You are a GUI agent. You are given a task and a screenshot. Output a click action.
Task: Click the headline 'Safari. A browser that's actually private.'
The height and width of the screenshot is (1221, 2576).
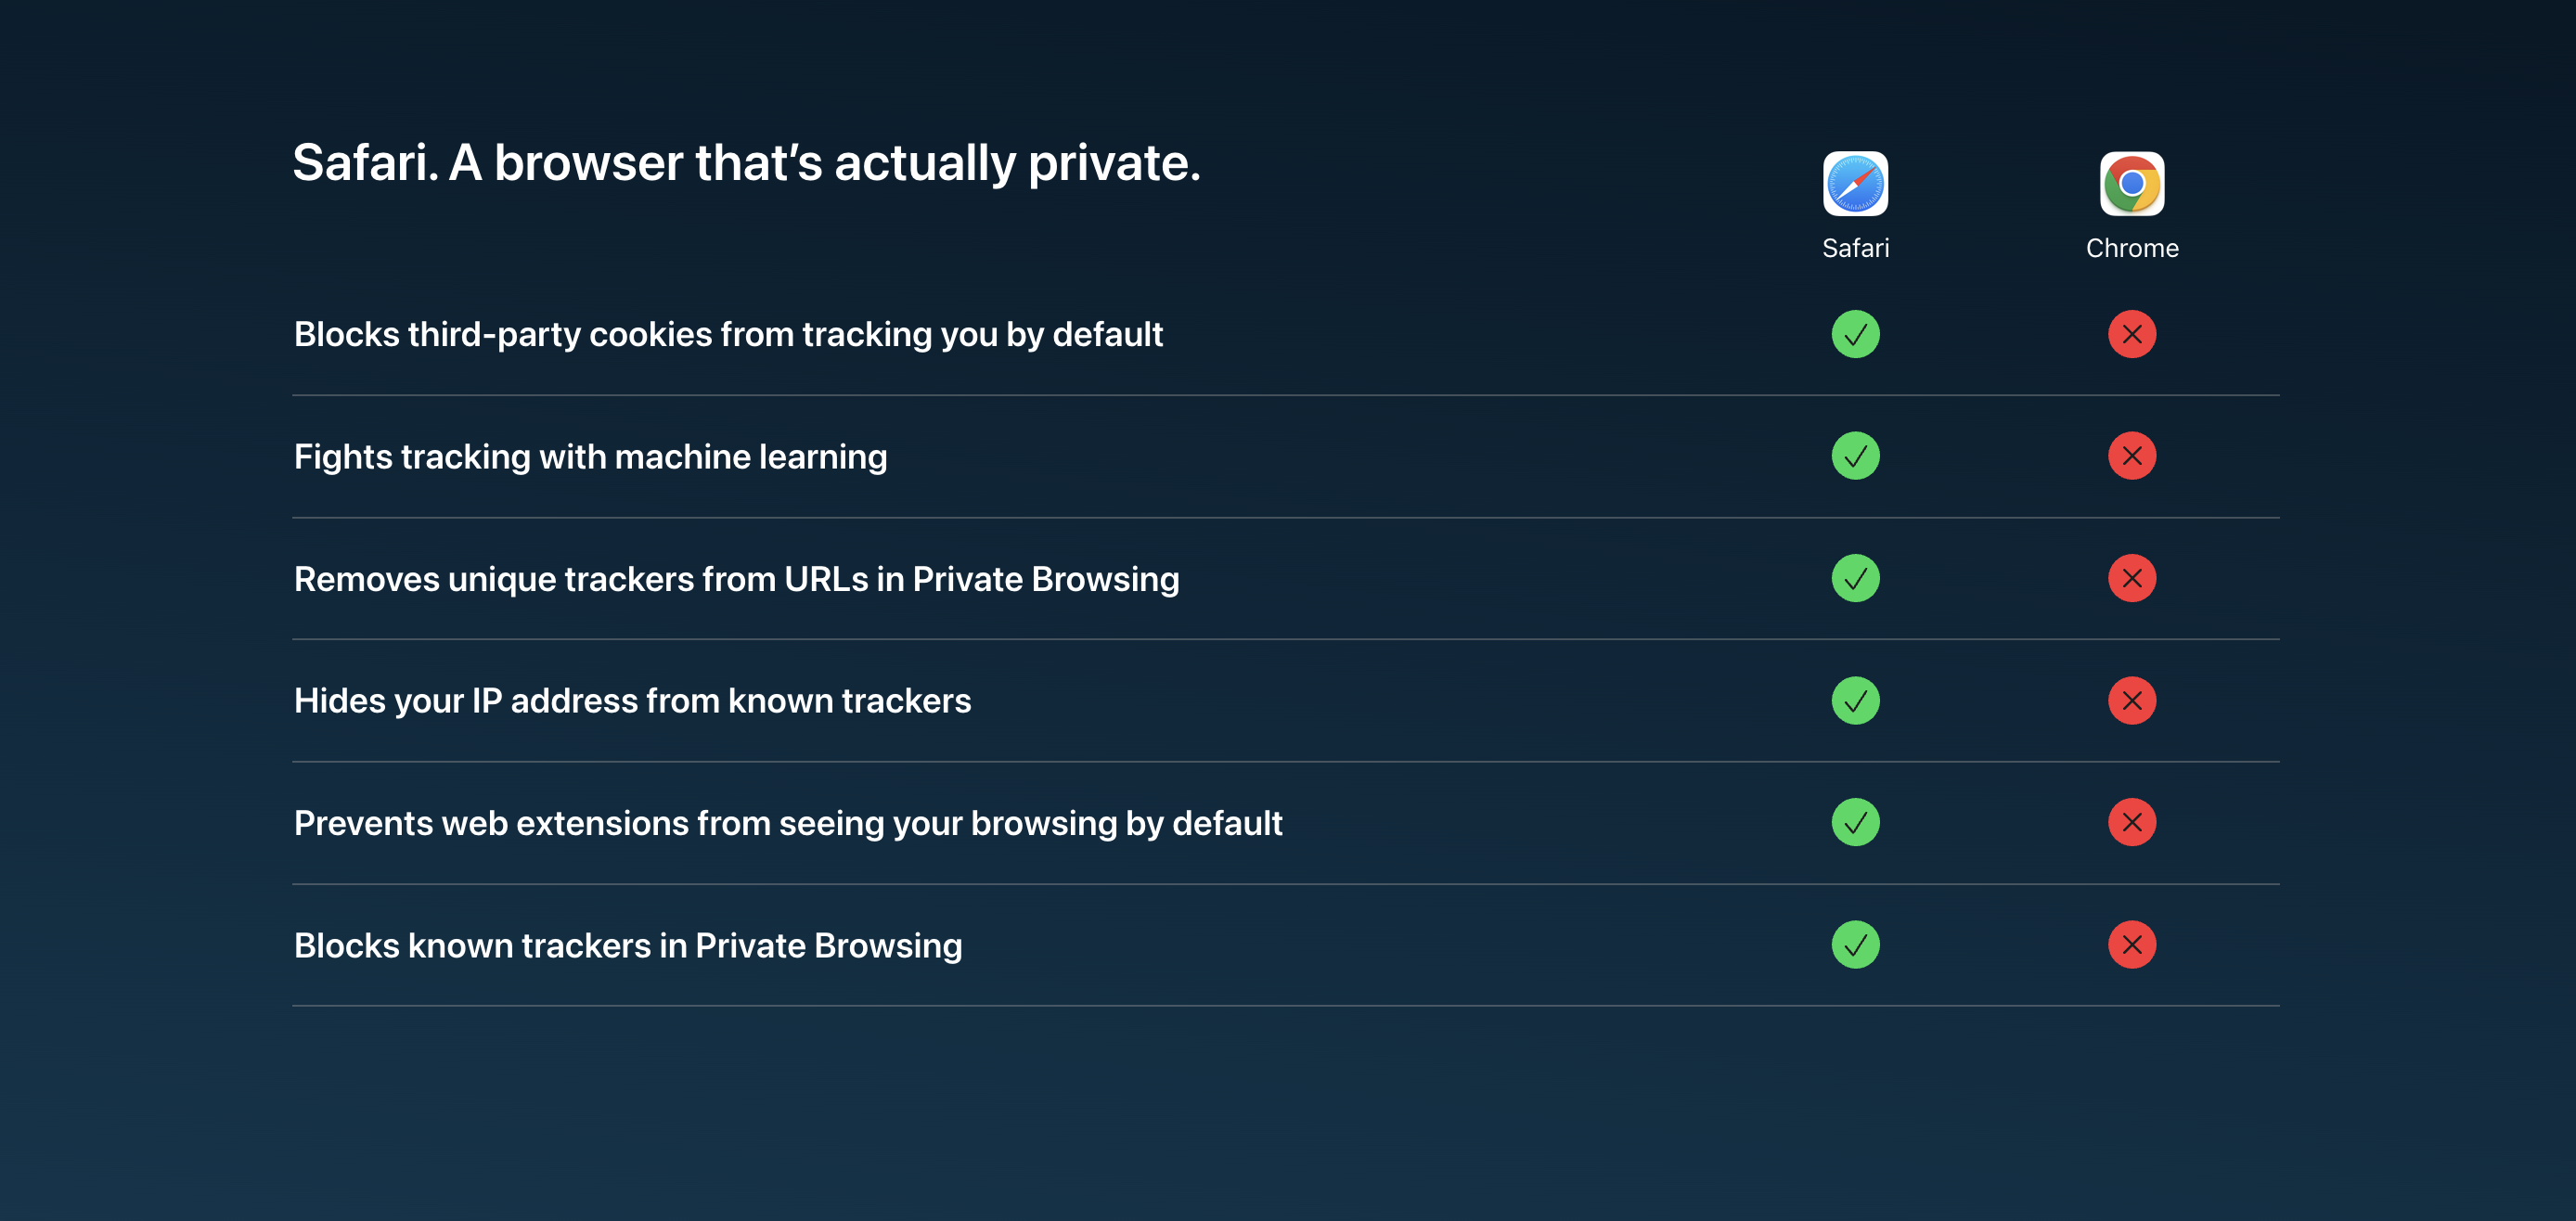(x=746, y=163)
